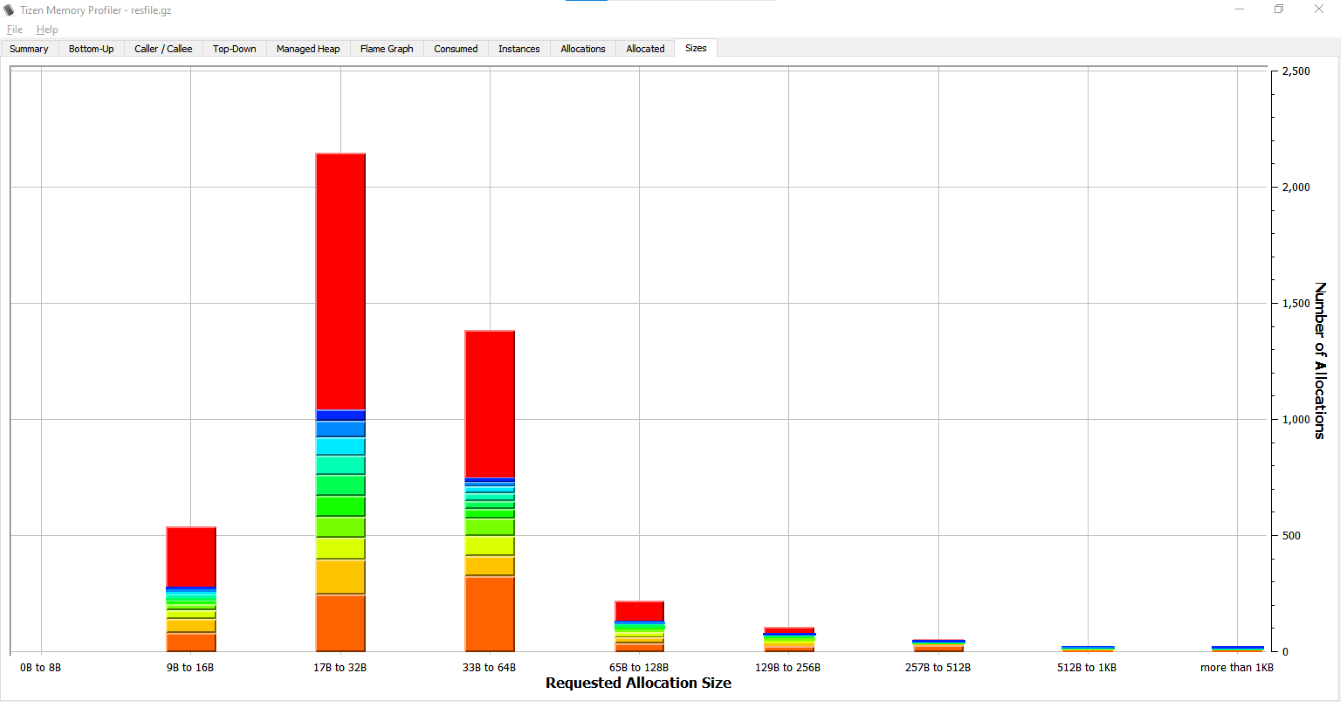Switch to the Summary tab
Image resolution: width=1341 pixels, height=702 pixels.
(28, 48)
